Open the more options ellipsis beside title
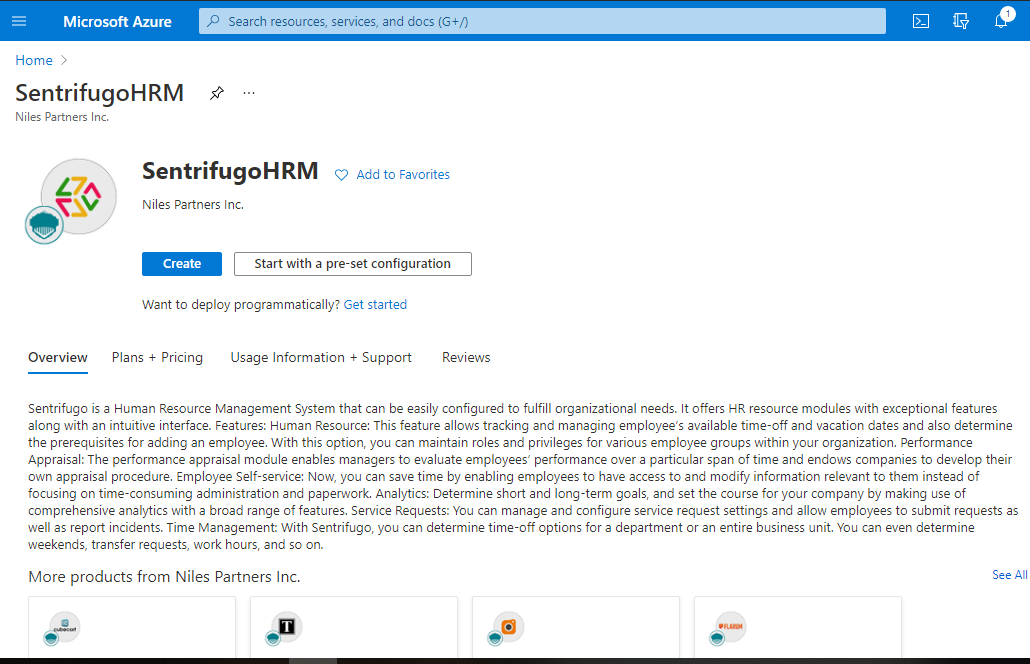Viewport: 1030px width, 664px height. click(x=249, y=93)
